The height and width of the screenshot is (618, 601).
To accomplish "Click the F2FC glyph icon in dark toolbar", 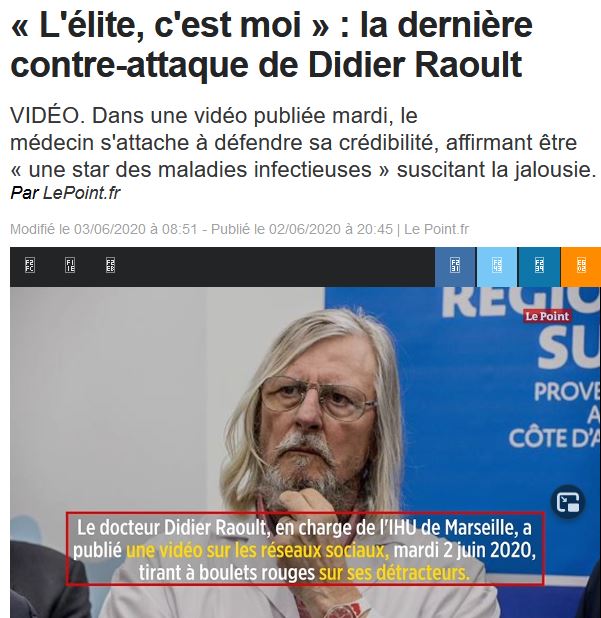I will pyautogui.click(x=30, y=265).
